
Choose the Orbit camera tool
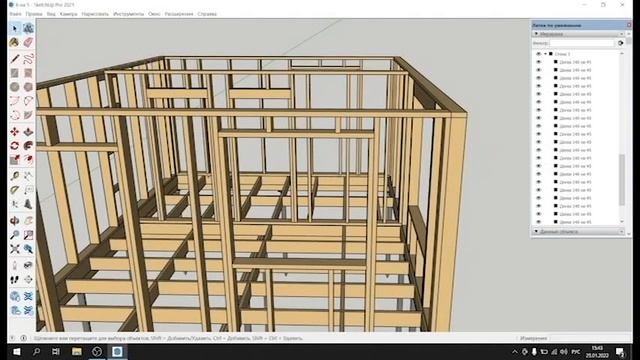(x=15, y=221)
